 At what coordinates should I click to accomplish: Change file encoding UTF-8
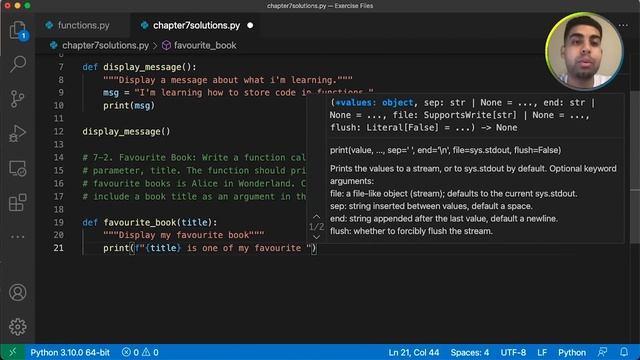tap(513, 352)
